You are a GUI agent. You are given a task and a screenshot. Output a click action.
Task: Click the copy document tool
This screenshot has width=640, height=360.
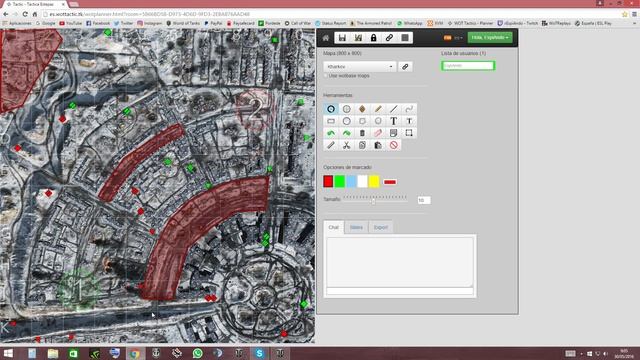[x=362, y=145]
